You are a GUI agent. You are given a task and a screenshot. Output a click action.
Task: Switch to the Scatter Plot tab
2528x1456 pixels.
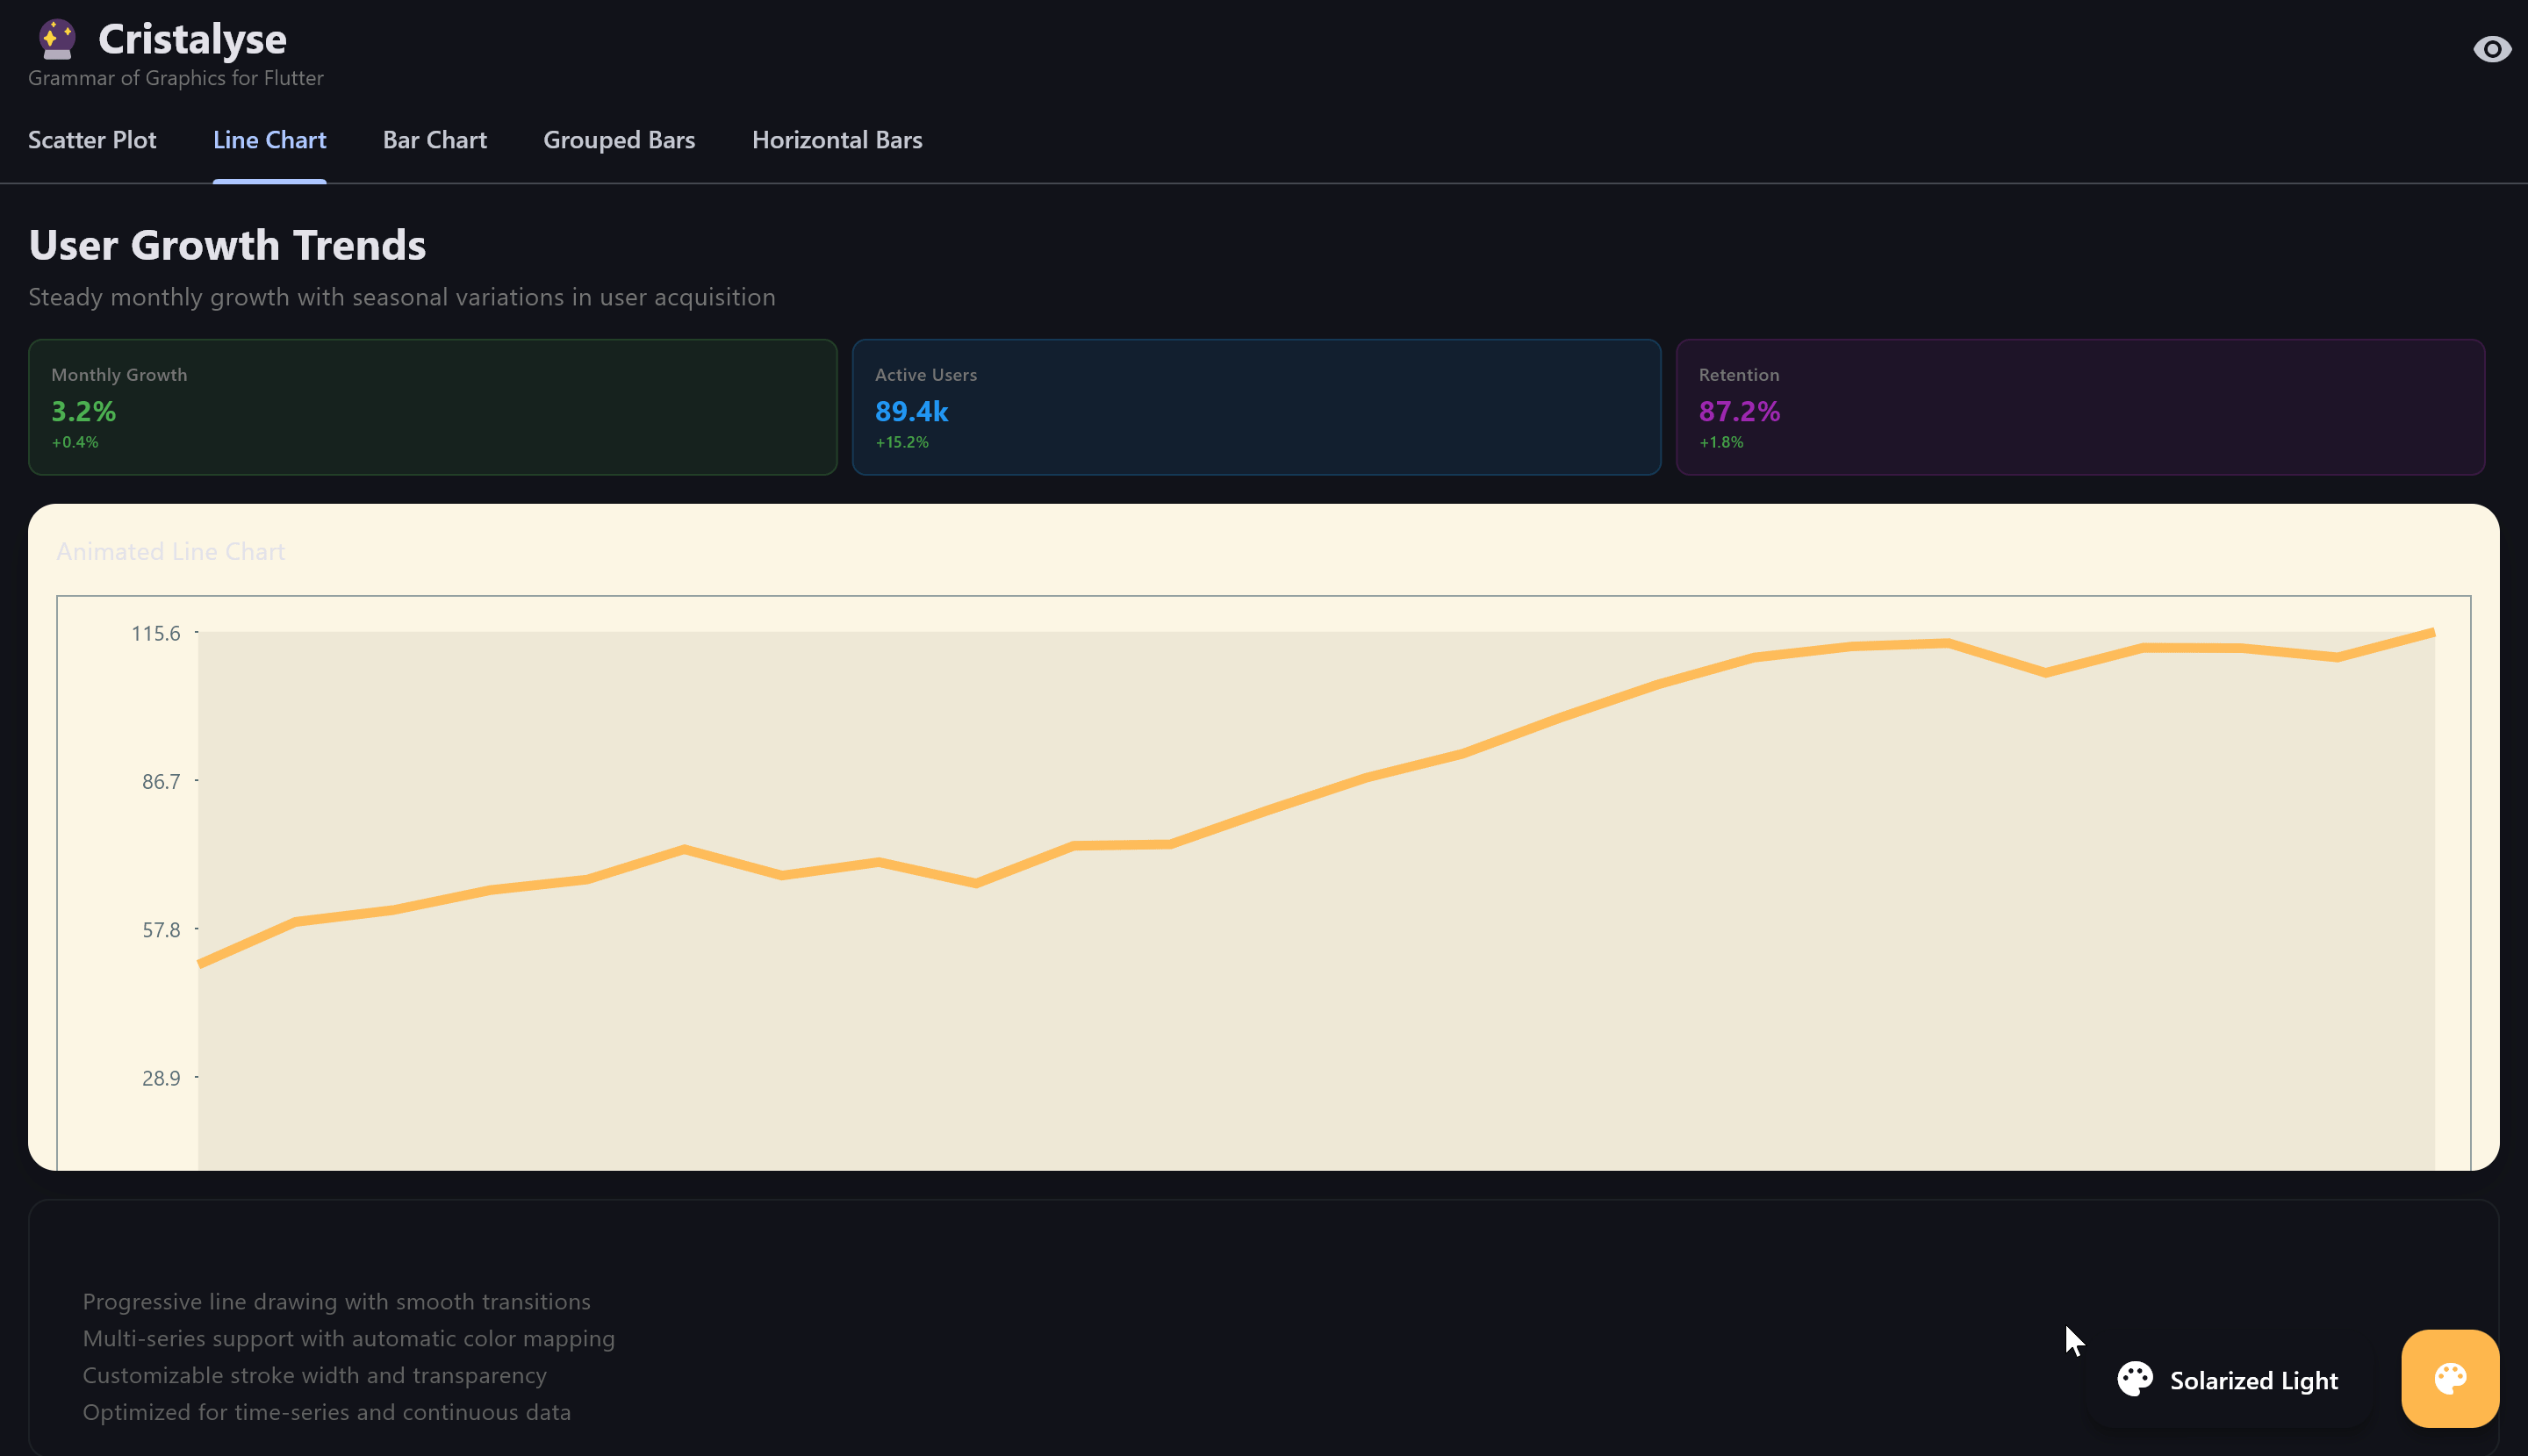pos(92,140)
